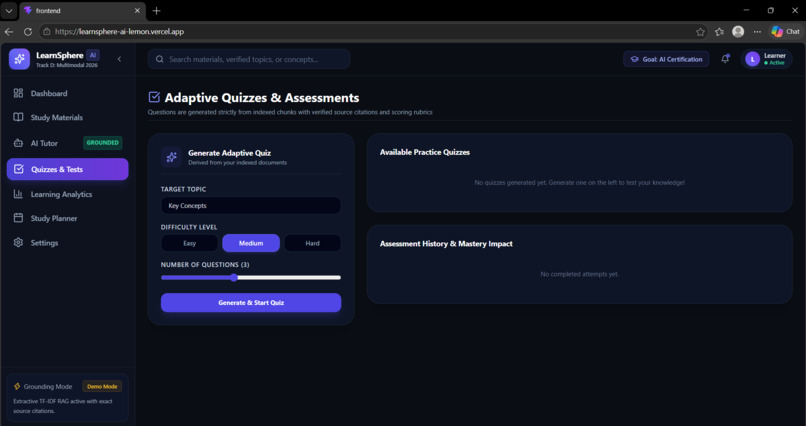Screen dimensions: 806x426
Task: Focus the search materials input field
Action: point(249,59)
